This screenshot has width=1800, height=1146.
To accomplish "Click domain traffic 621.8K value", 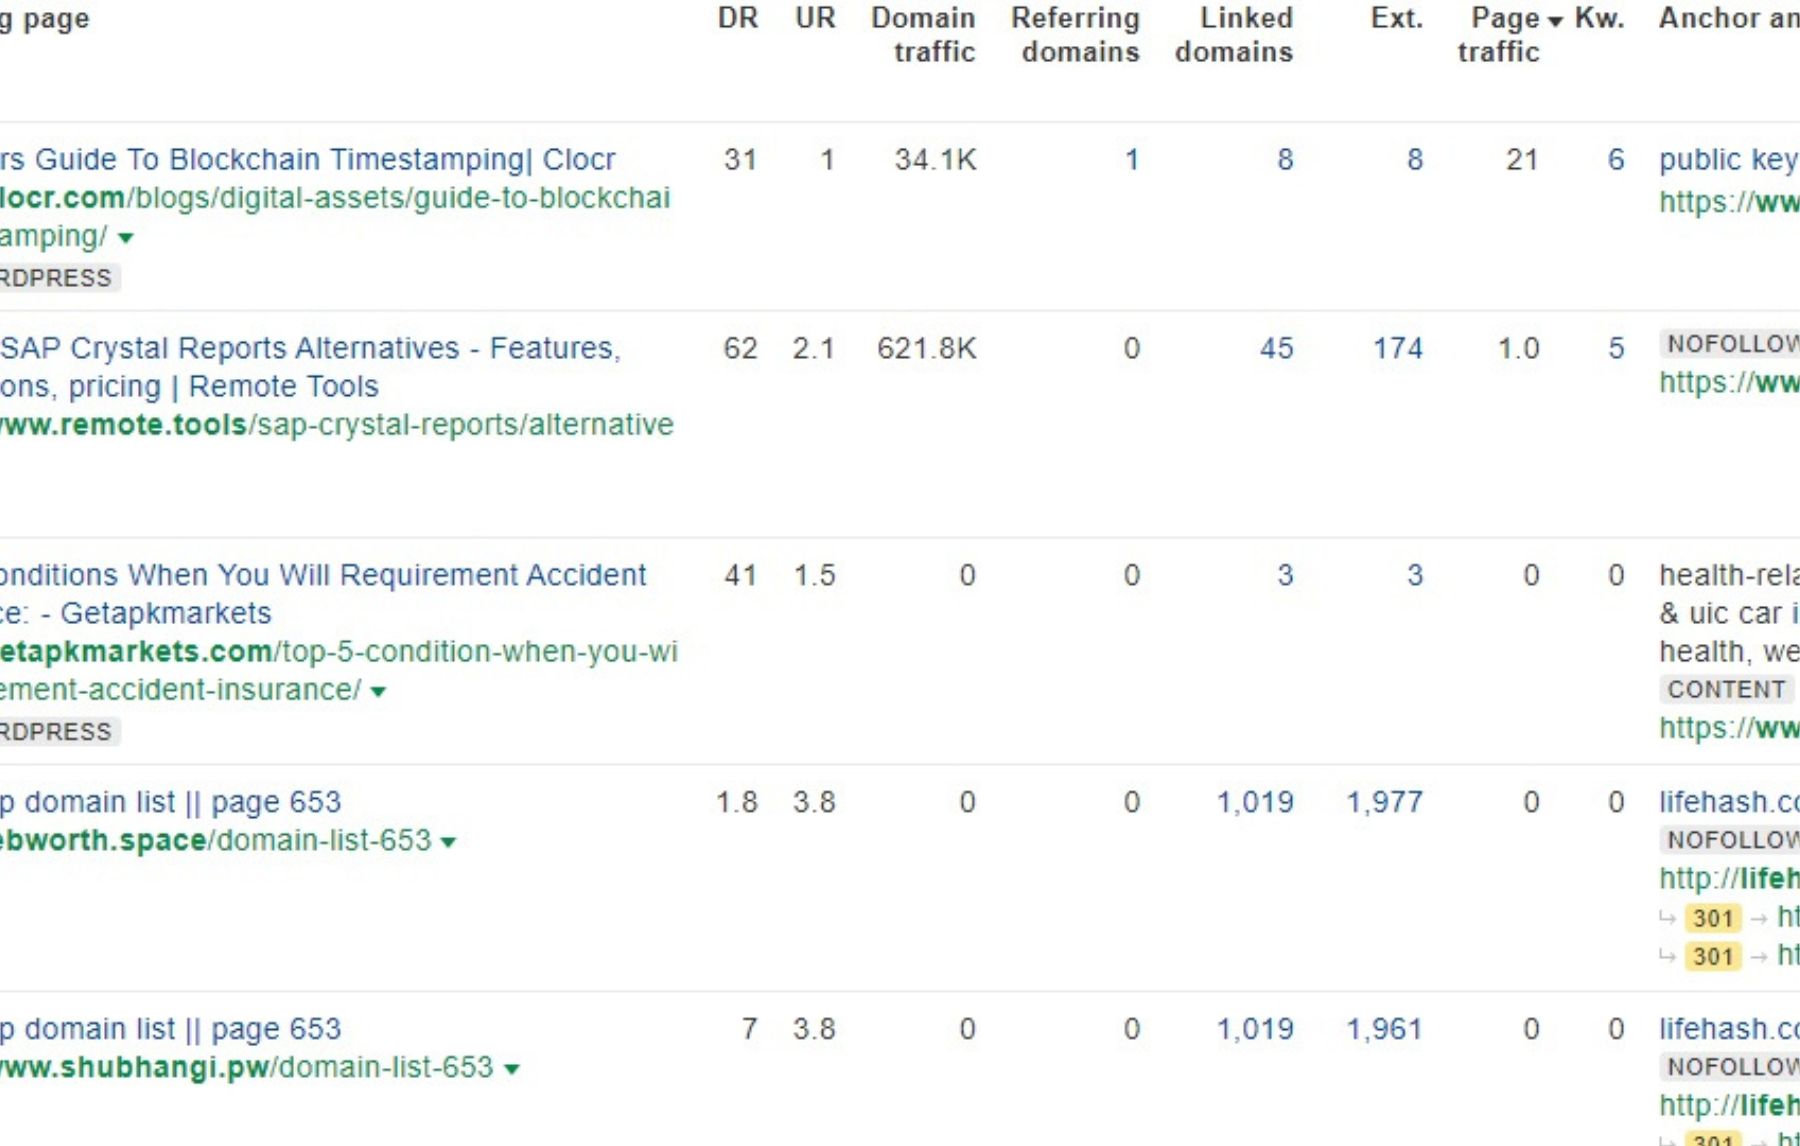I will point(927,348).
